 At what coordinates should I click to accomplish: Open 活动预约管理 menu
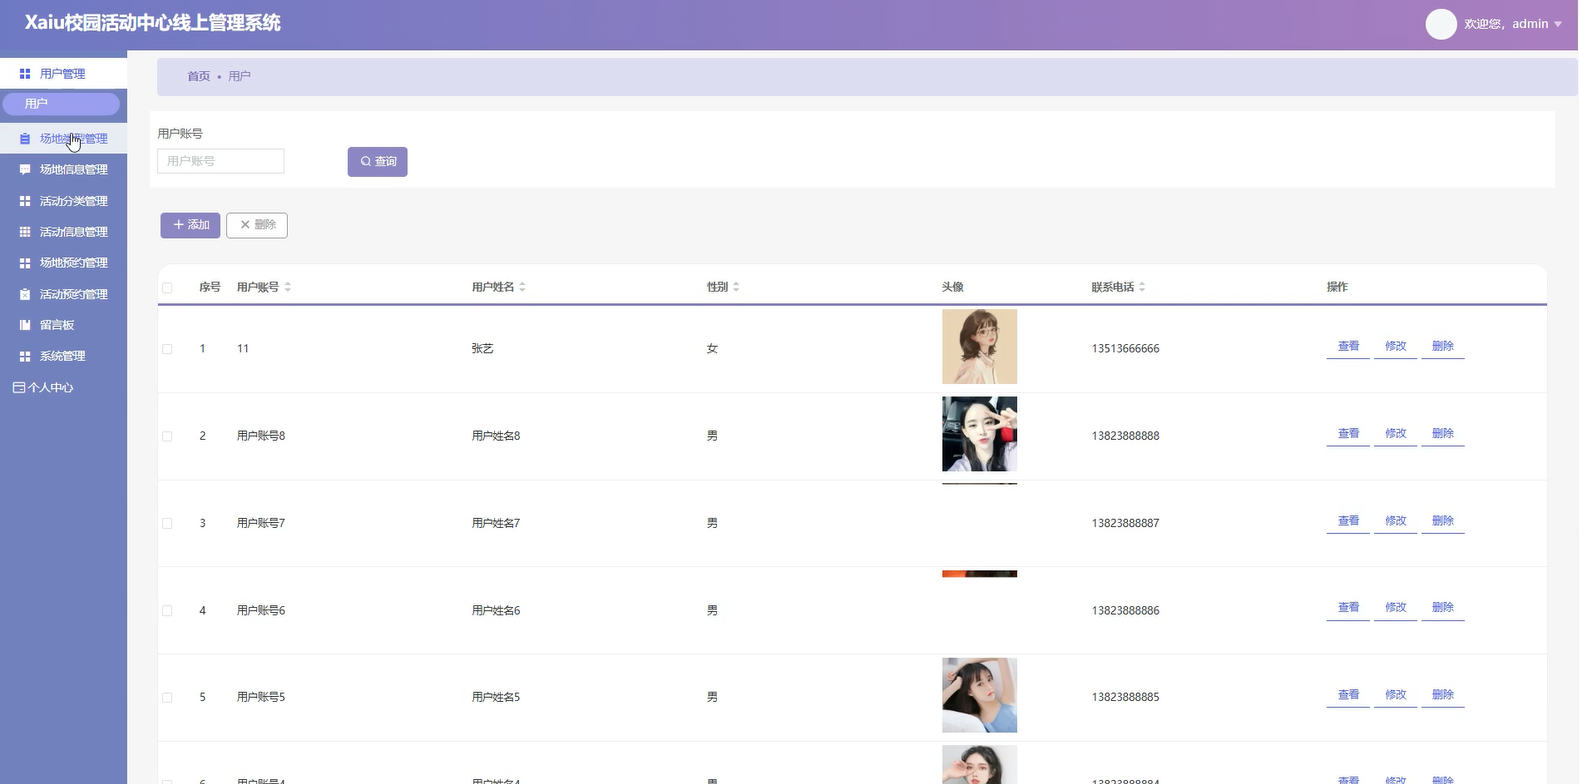point(63,294)
